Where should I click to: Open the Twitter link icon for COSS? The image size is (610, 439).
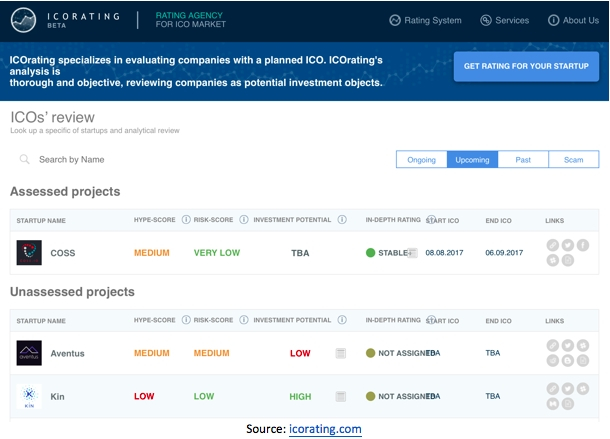point(567,246)
